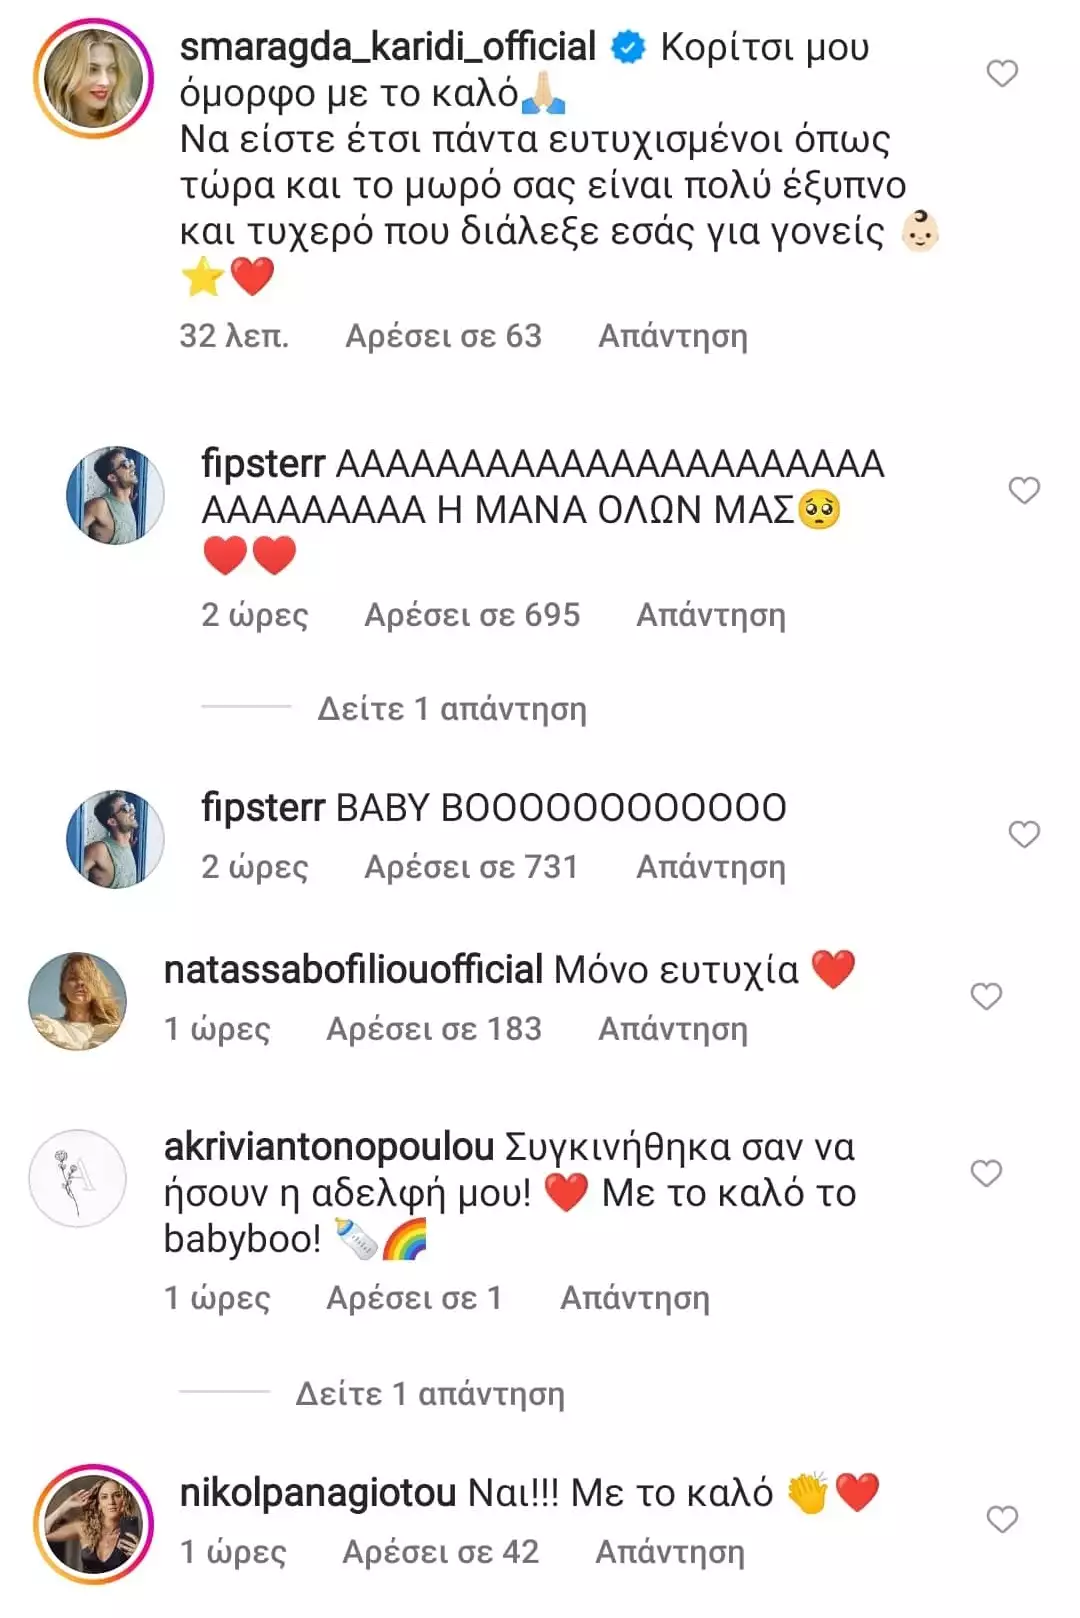Like fipsterr's 'Η ΜΑΝΑ ΟΛΩΝ ΜΑΣ' comment
This screenshot has height=1618, width=1080.
point(1023,491)
